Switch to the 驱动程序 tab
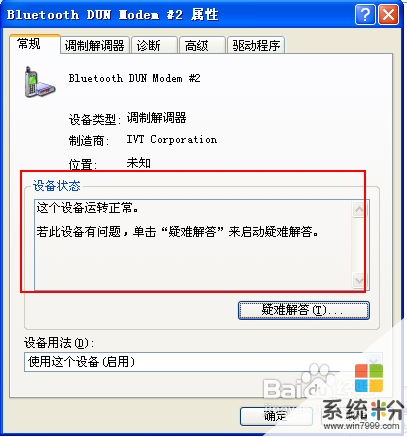 [256, 46]
